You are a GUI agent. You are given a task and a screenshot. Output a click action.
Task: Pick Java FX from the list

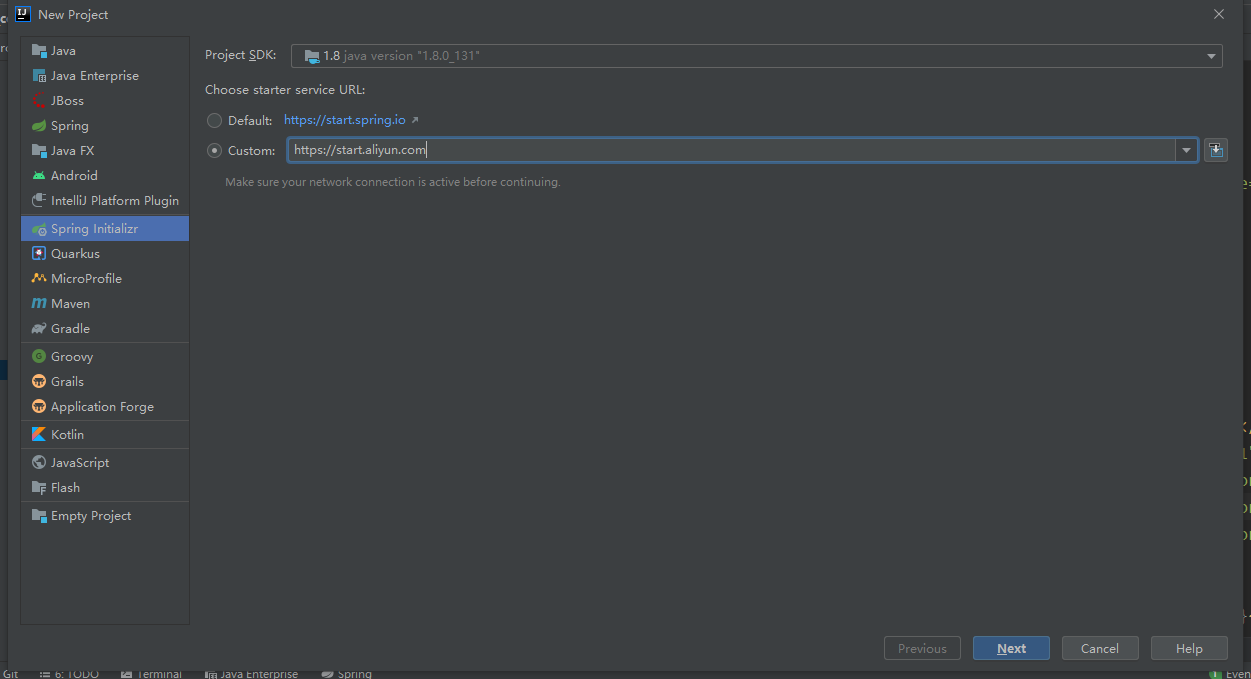pyautogui.click(x=105, y=150)
